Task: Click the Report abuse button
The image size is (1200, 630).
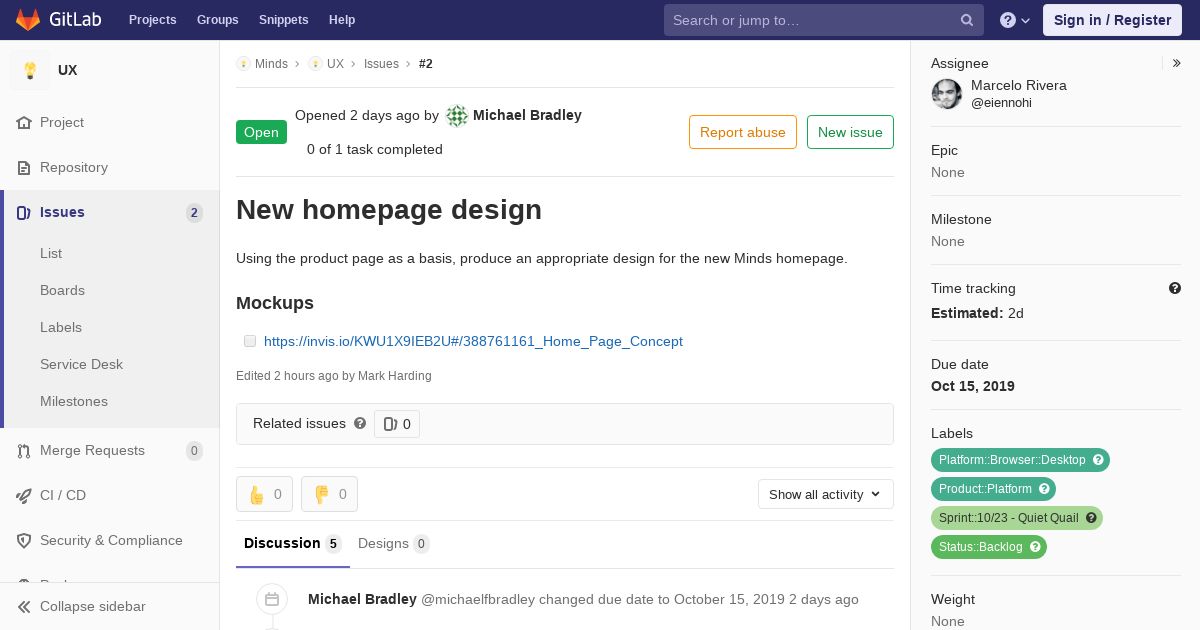Action: click(x=743, y=132)
